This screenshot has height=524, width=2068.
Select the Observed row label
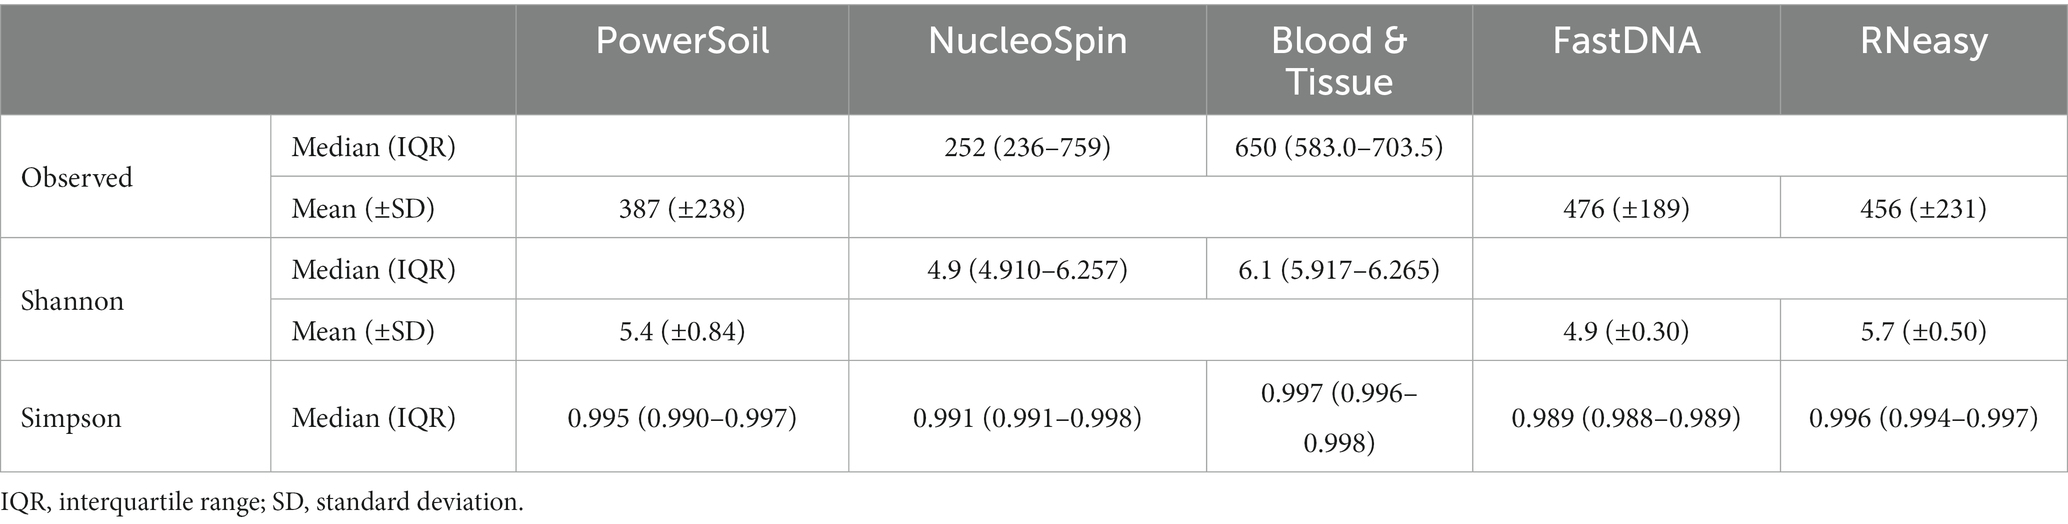[x=77, y=177]
